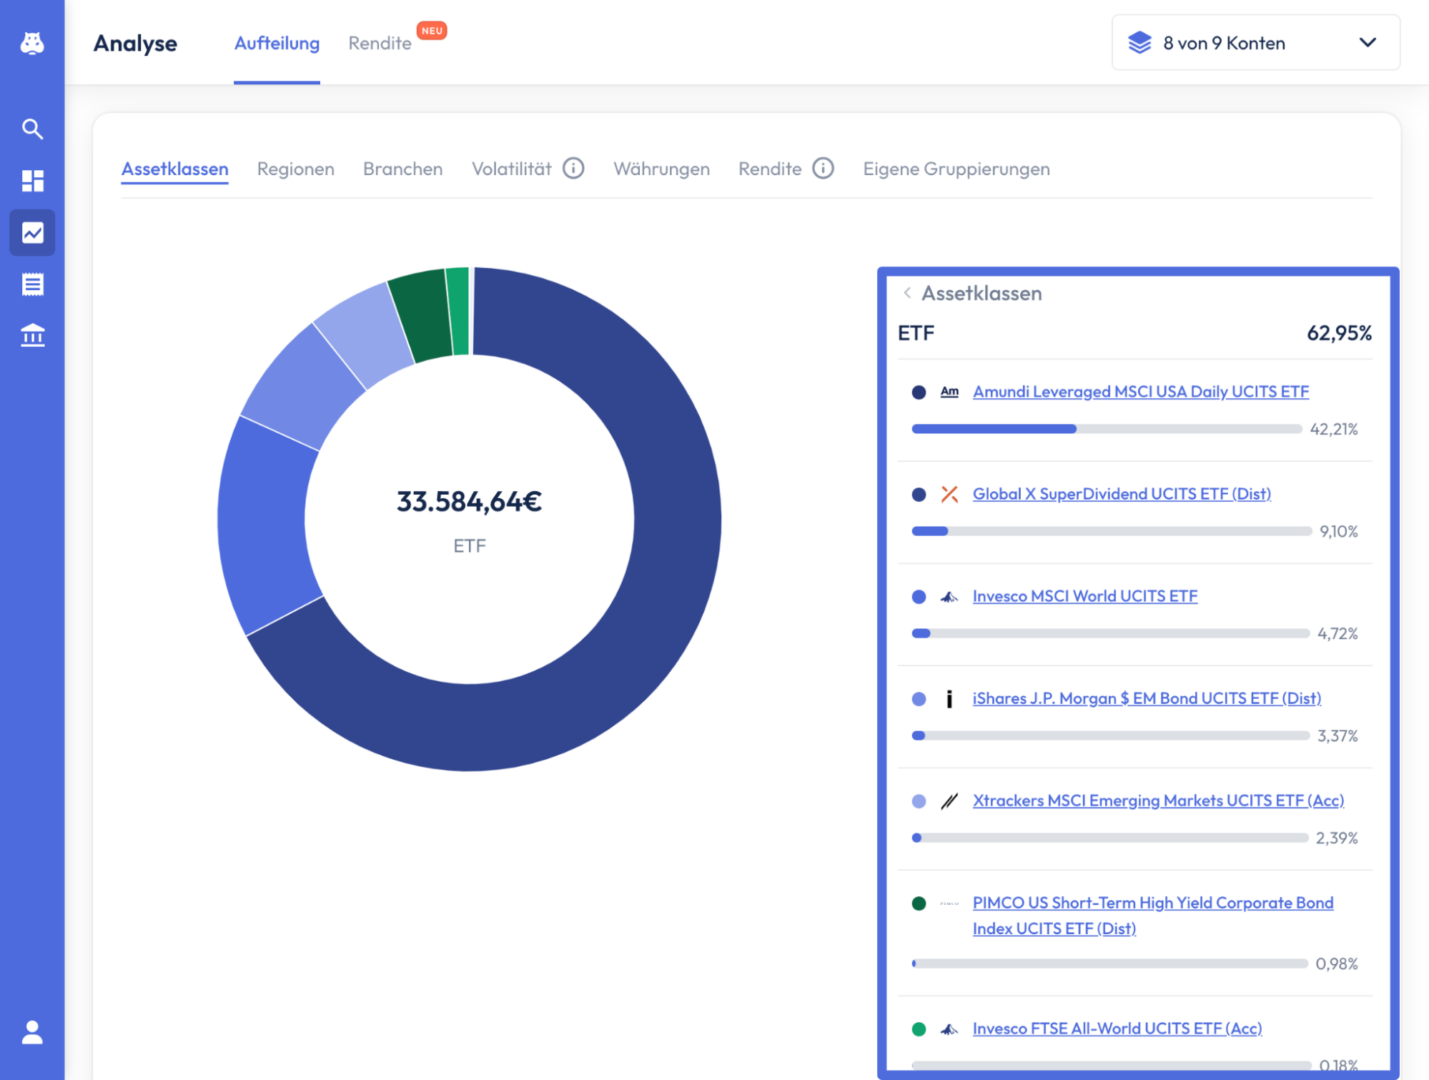Open Invesco FTSE All-World UCITS ETF link
The width and height of the screenshot is (1429, 1080).
click(1117, 1028)
